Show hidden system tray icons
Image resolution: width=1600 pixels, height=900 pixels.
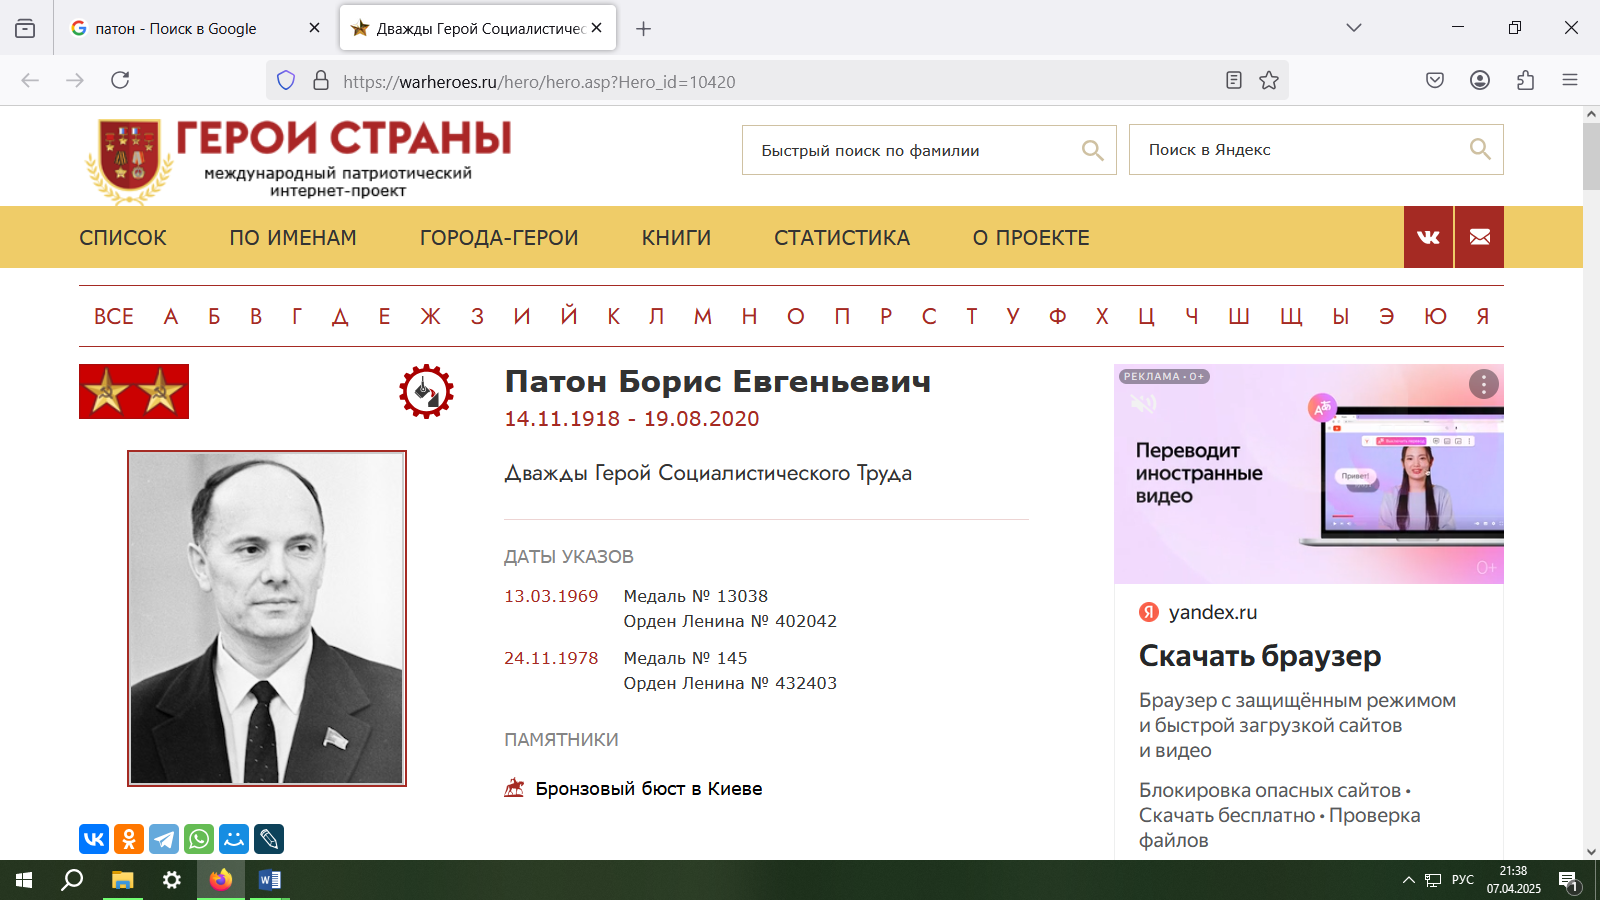pyautogui.click(x=1408, y=880)
